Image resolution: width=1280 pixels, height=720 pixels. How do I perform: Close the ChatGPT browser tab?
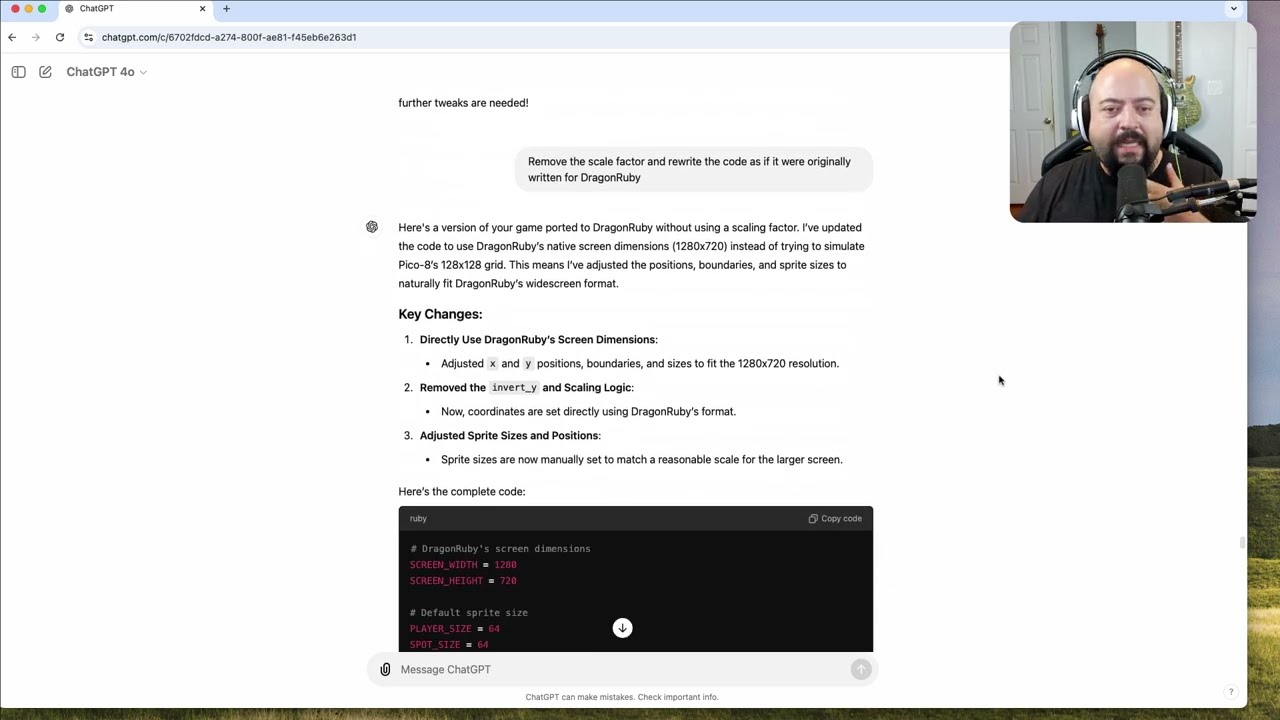tap(202, 9)
